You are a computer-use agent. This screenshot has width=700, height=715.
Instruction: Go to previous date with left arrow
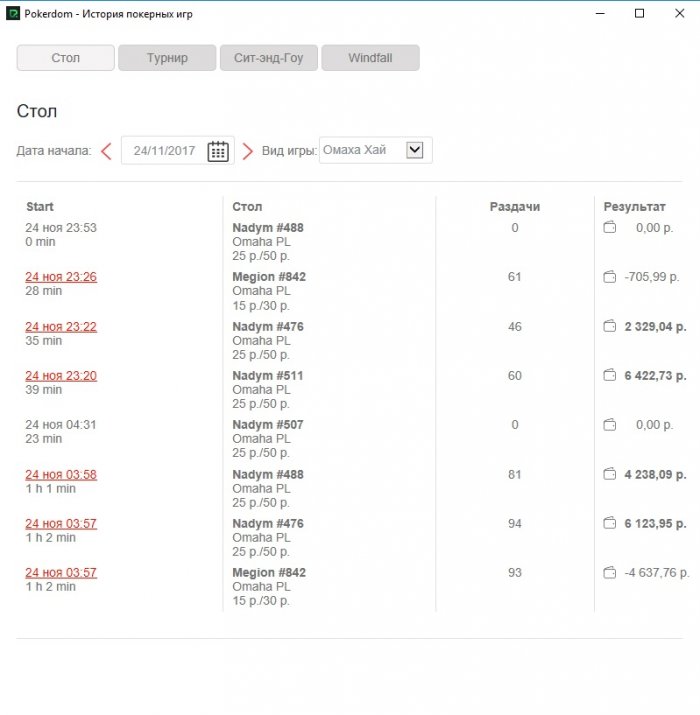click(106, 151)
